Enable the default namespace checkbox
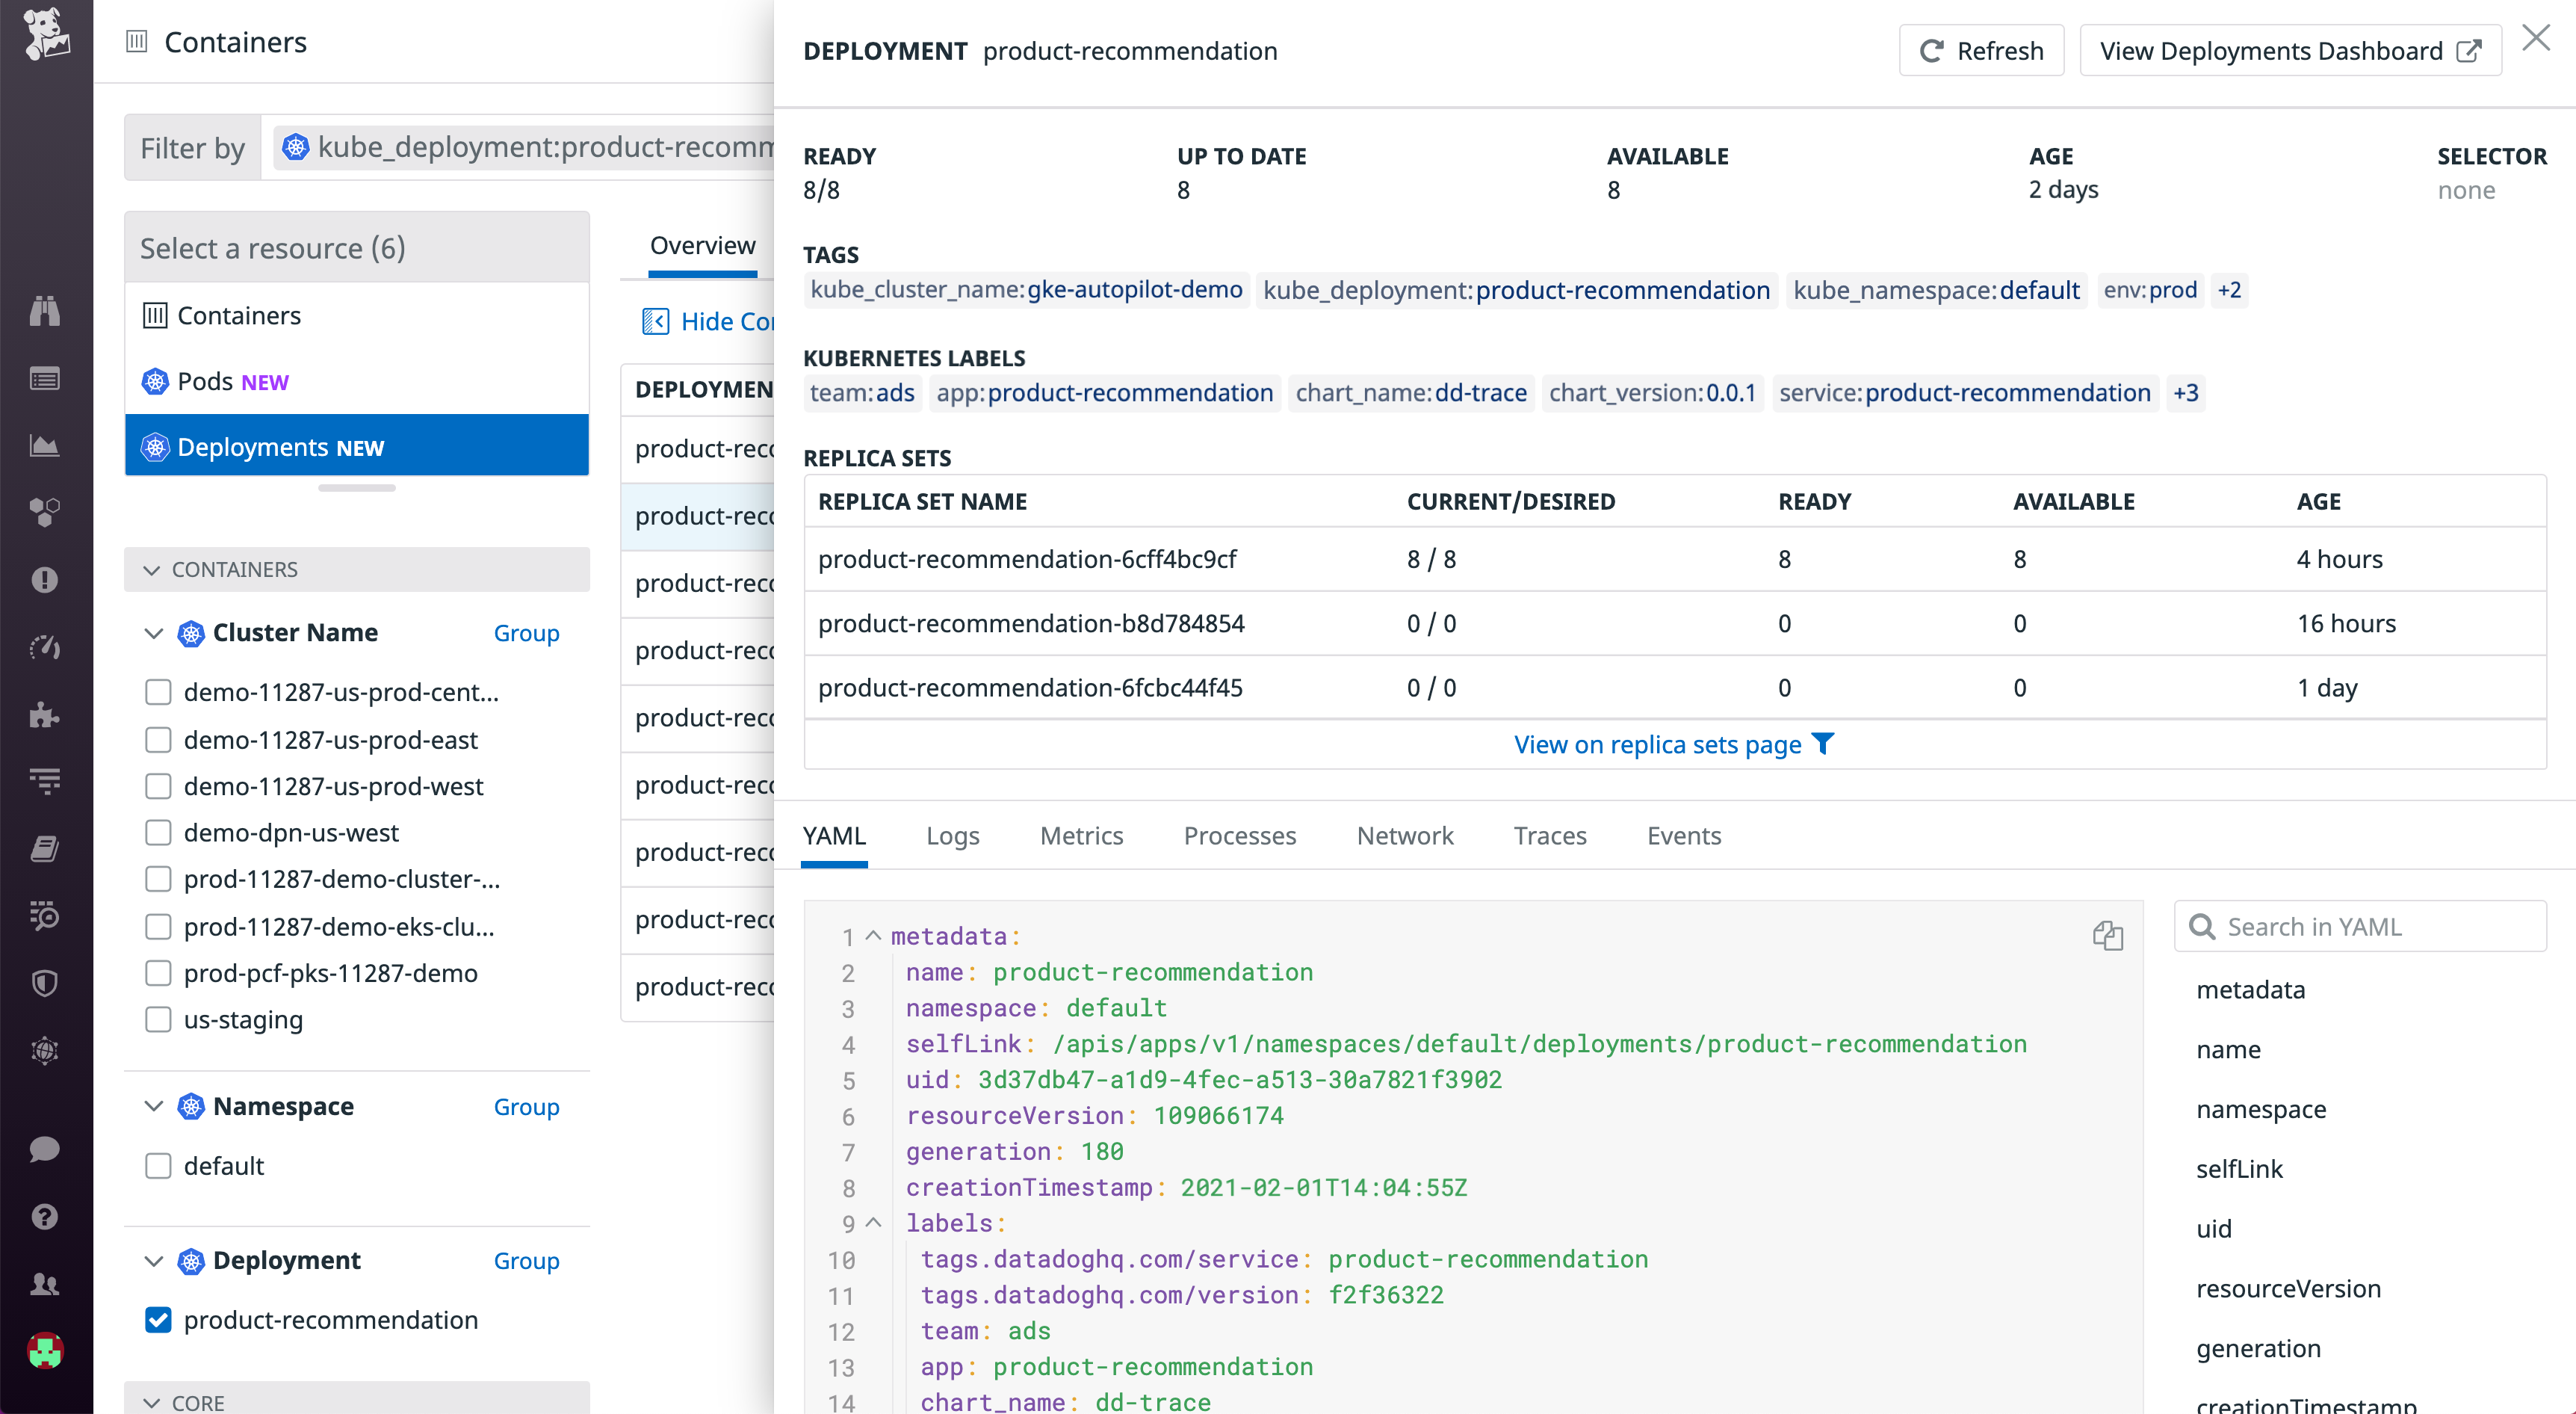 coord(159,1165)
